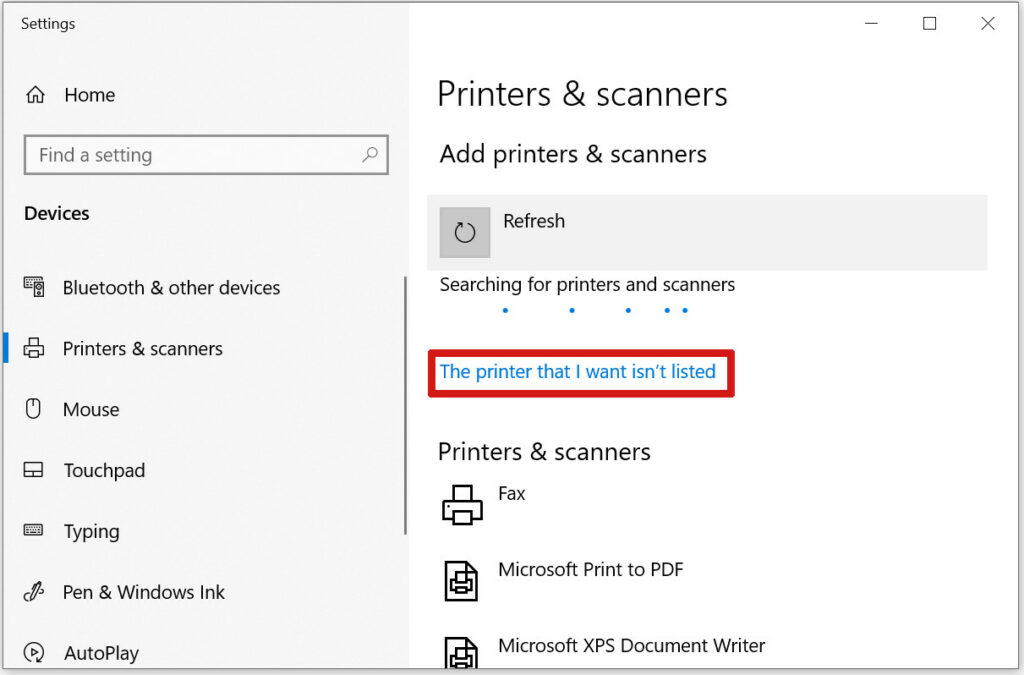Viewport: 1024px width, 675px height.
Task: Click the Typing keyboard icon
Action: 33,529
